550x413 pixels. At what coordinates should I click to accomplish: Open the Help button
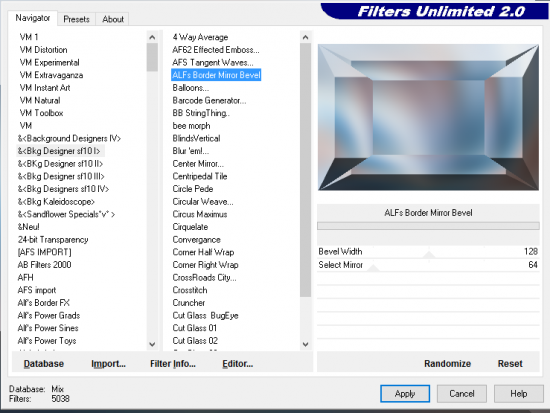(518, 394)
